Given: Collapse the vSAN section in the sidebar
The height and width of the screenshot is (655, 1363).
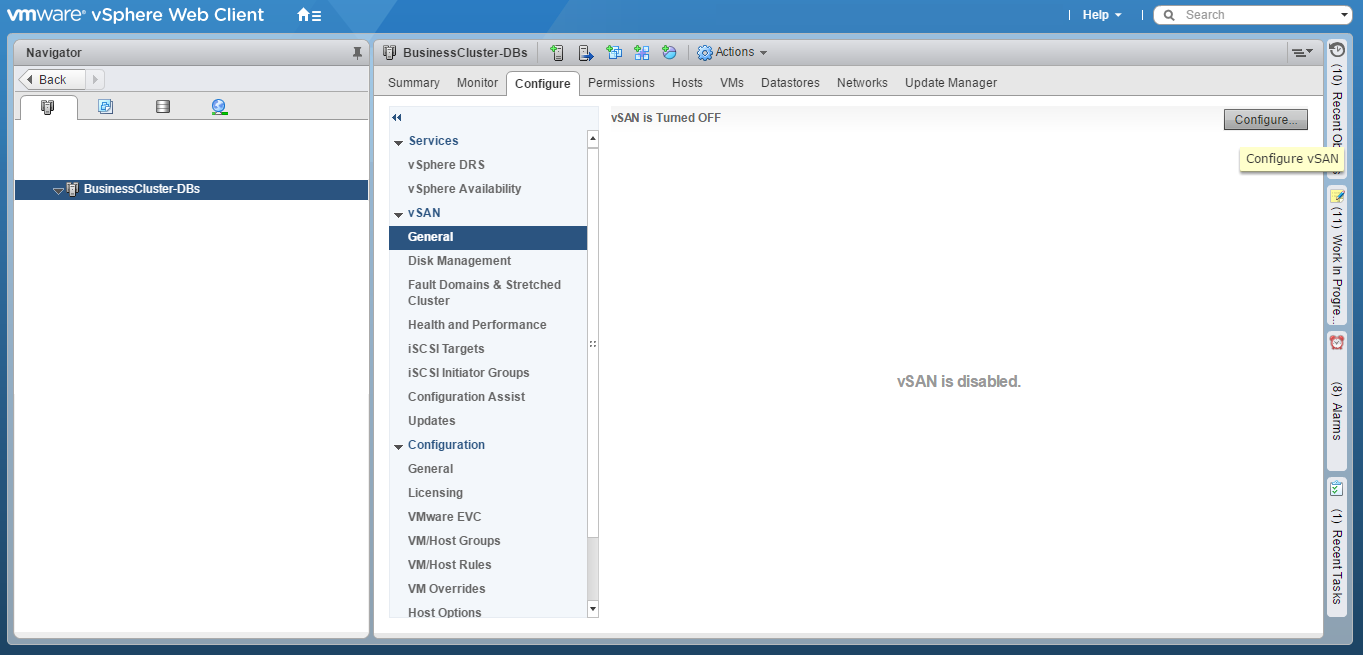Looking at the screenshot, I should tap(399, 214).
